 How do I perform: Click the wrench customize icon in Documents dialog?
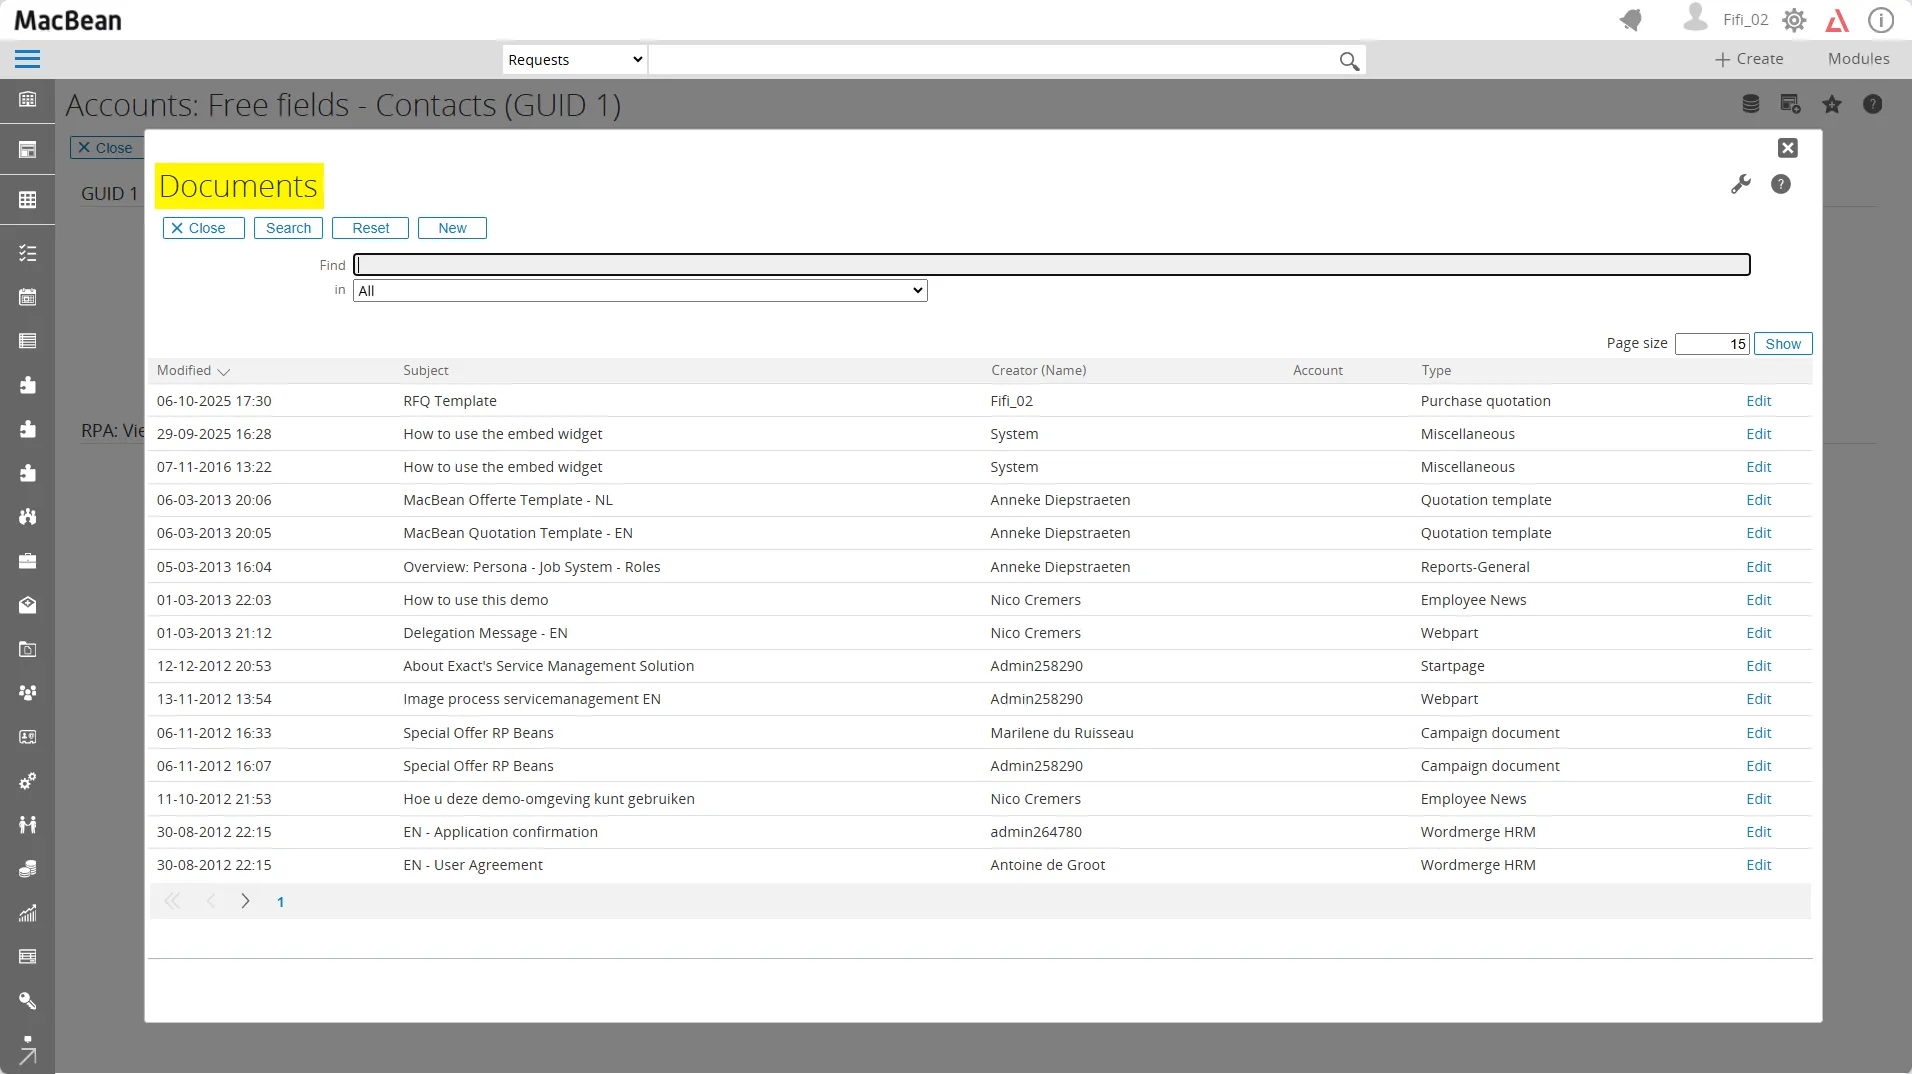coord(1741,184)
